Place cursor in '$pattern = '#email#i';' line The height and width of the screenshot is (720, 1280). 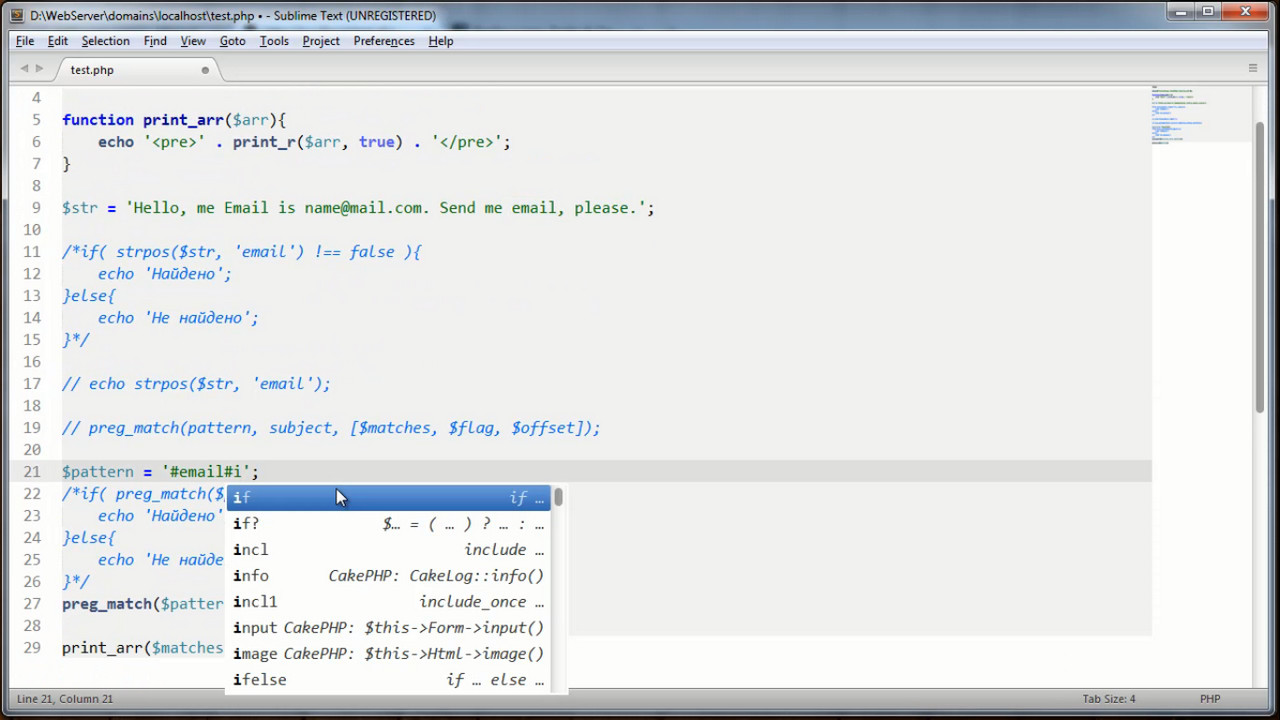[x=160, y=472]
